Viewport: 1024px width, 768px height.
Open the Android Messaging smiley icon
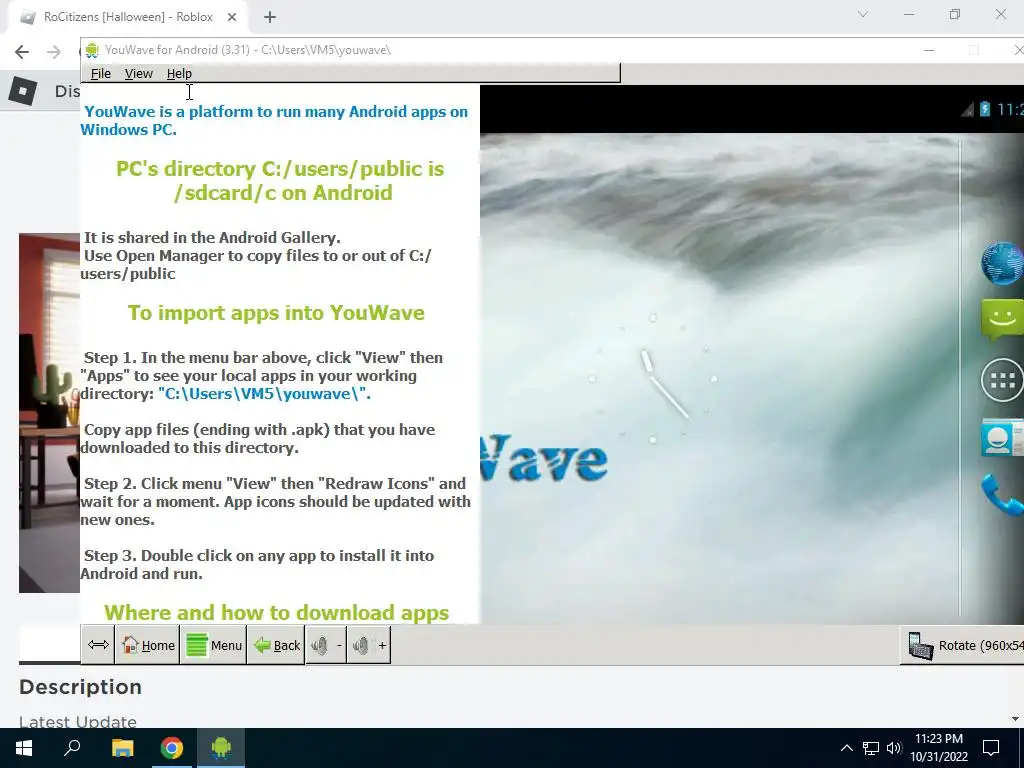tap(1002, 319)
